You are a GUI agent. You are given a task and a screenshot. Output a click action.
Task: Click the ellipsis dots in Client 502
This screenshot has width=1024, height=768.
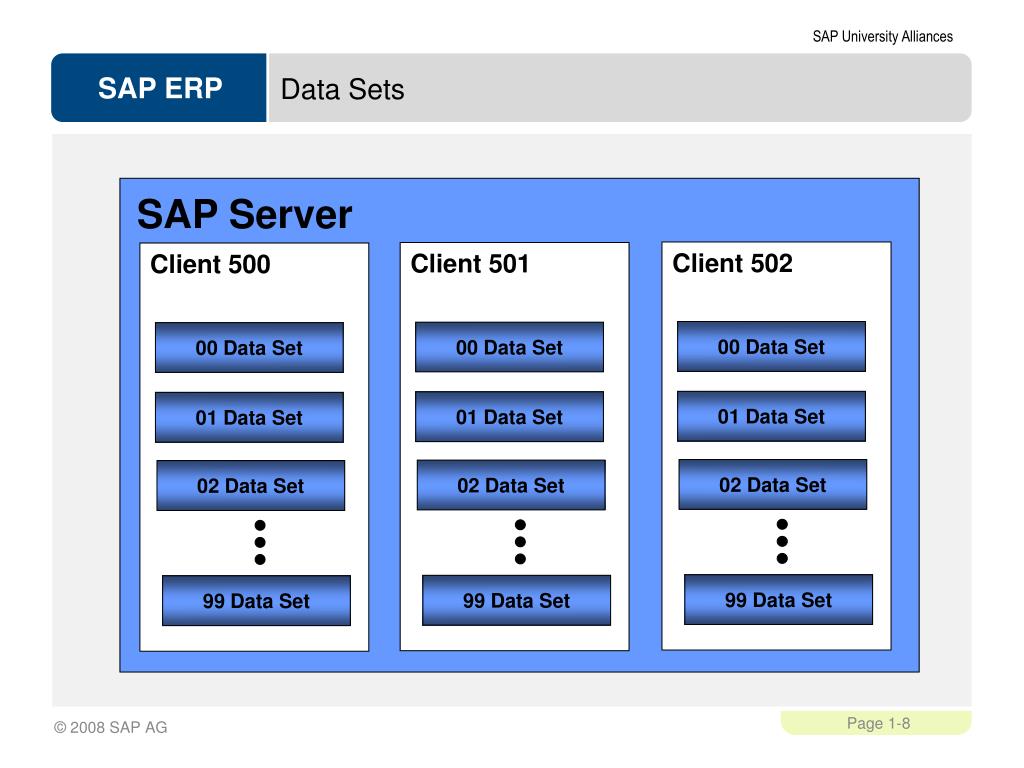pos(782,541)
